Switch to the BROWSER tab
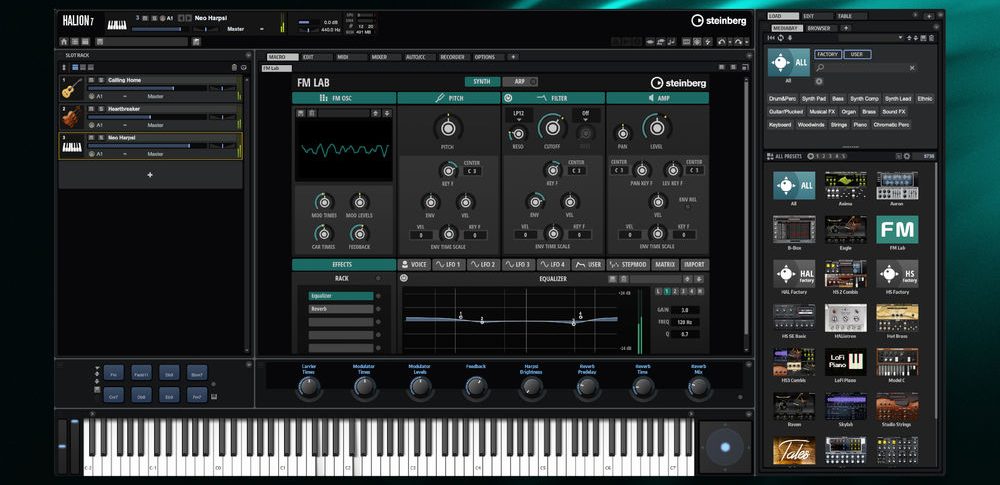Viewport: 1000px width, 485px height. 820,28
